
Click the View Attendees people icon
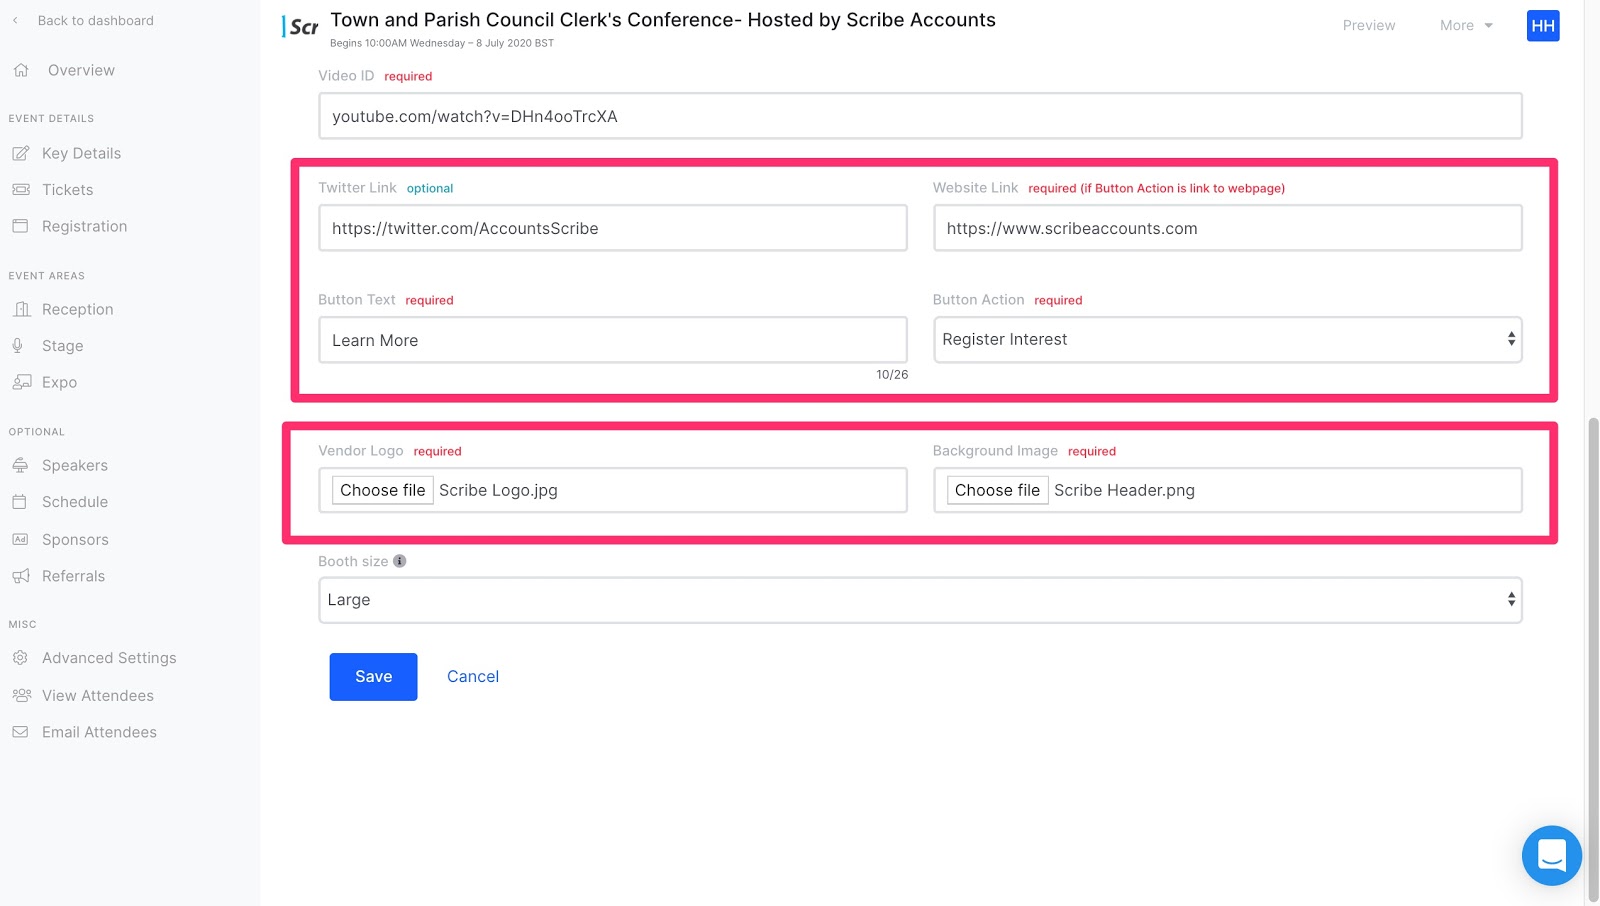(21, 695)
